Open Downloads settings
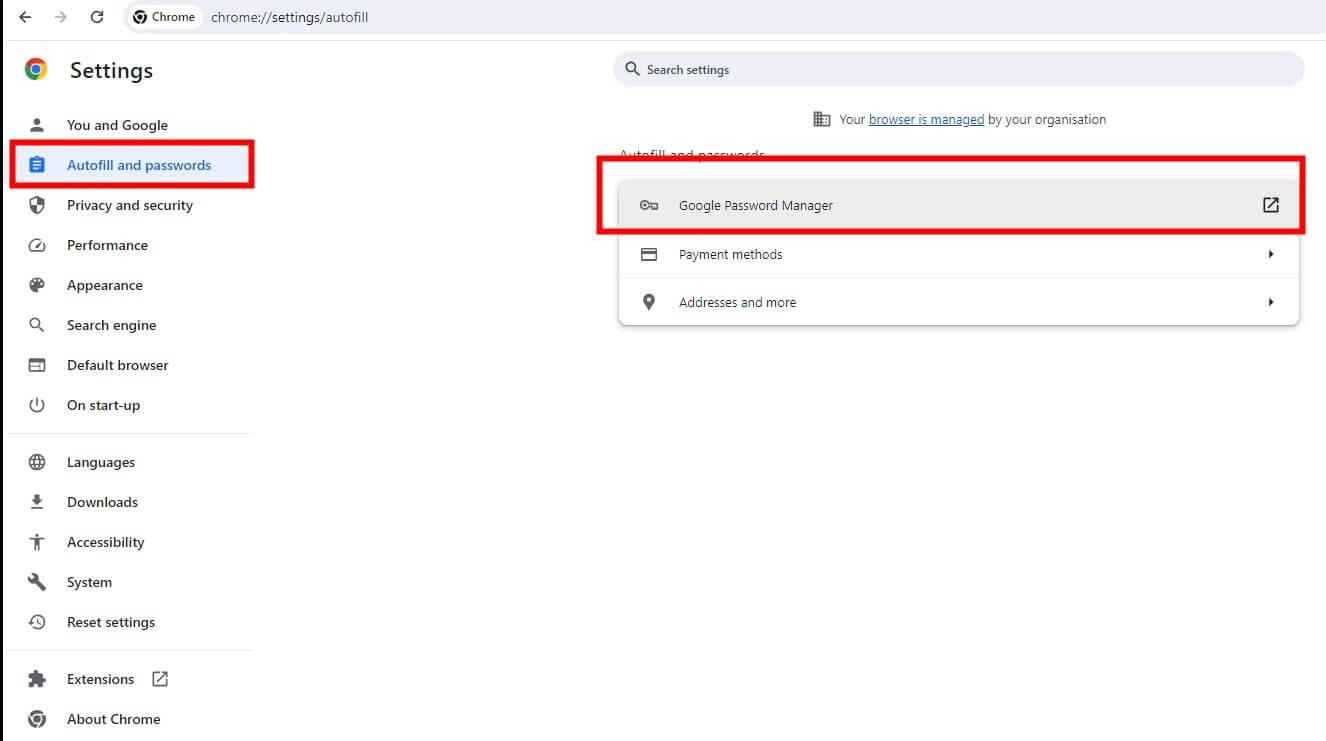1326x741 pixels. [x=103, y=502]
